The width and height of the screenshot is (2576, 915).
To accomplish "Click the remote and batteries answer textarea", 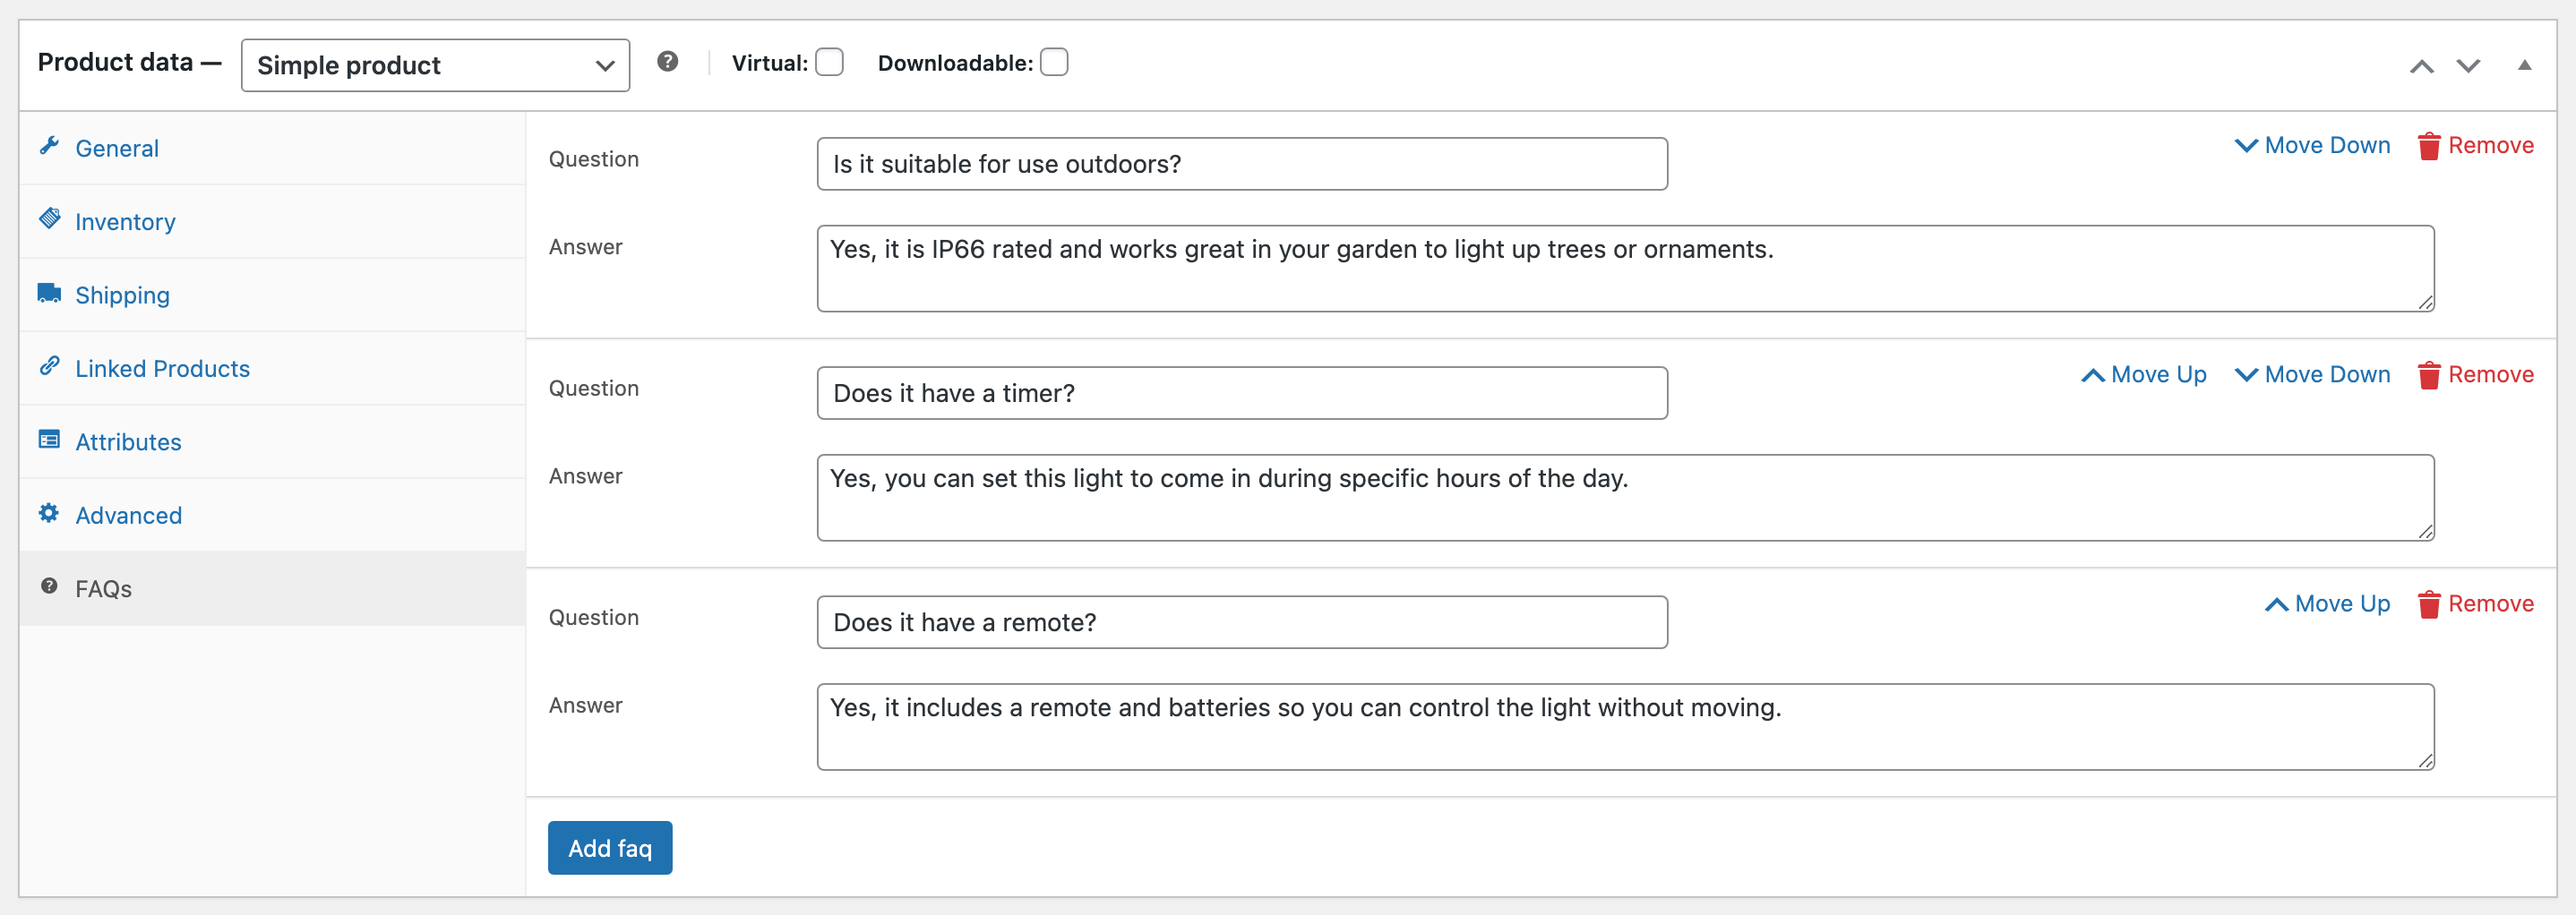I will [1625, 726].
